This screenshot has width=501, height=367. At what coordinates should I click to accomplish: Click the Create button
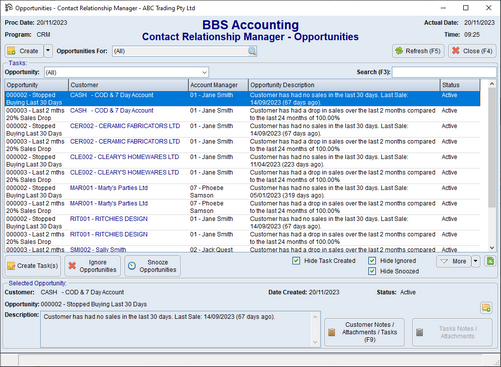point(24,51)
